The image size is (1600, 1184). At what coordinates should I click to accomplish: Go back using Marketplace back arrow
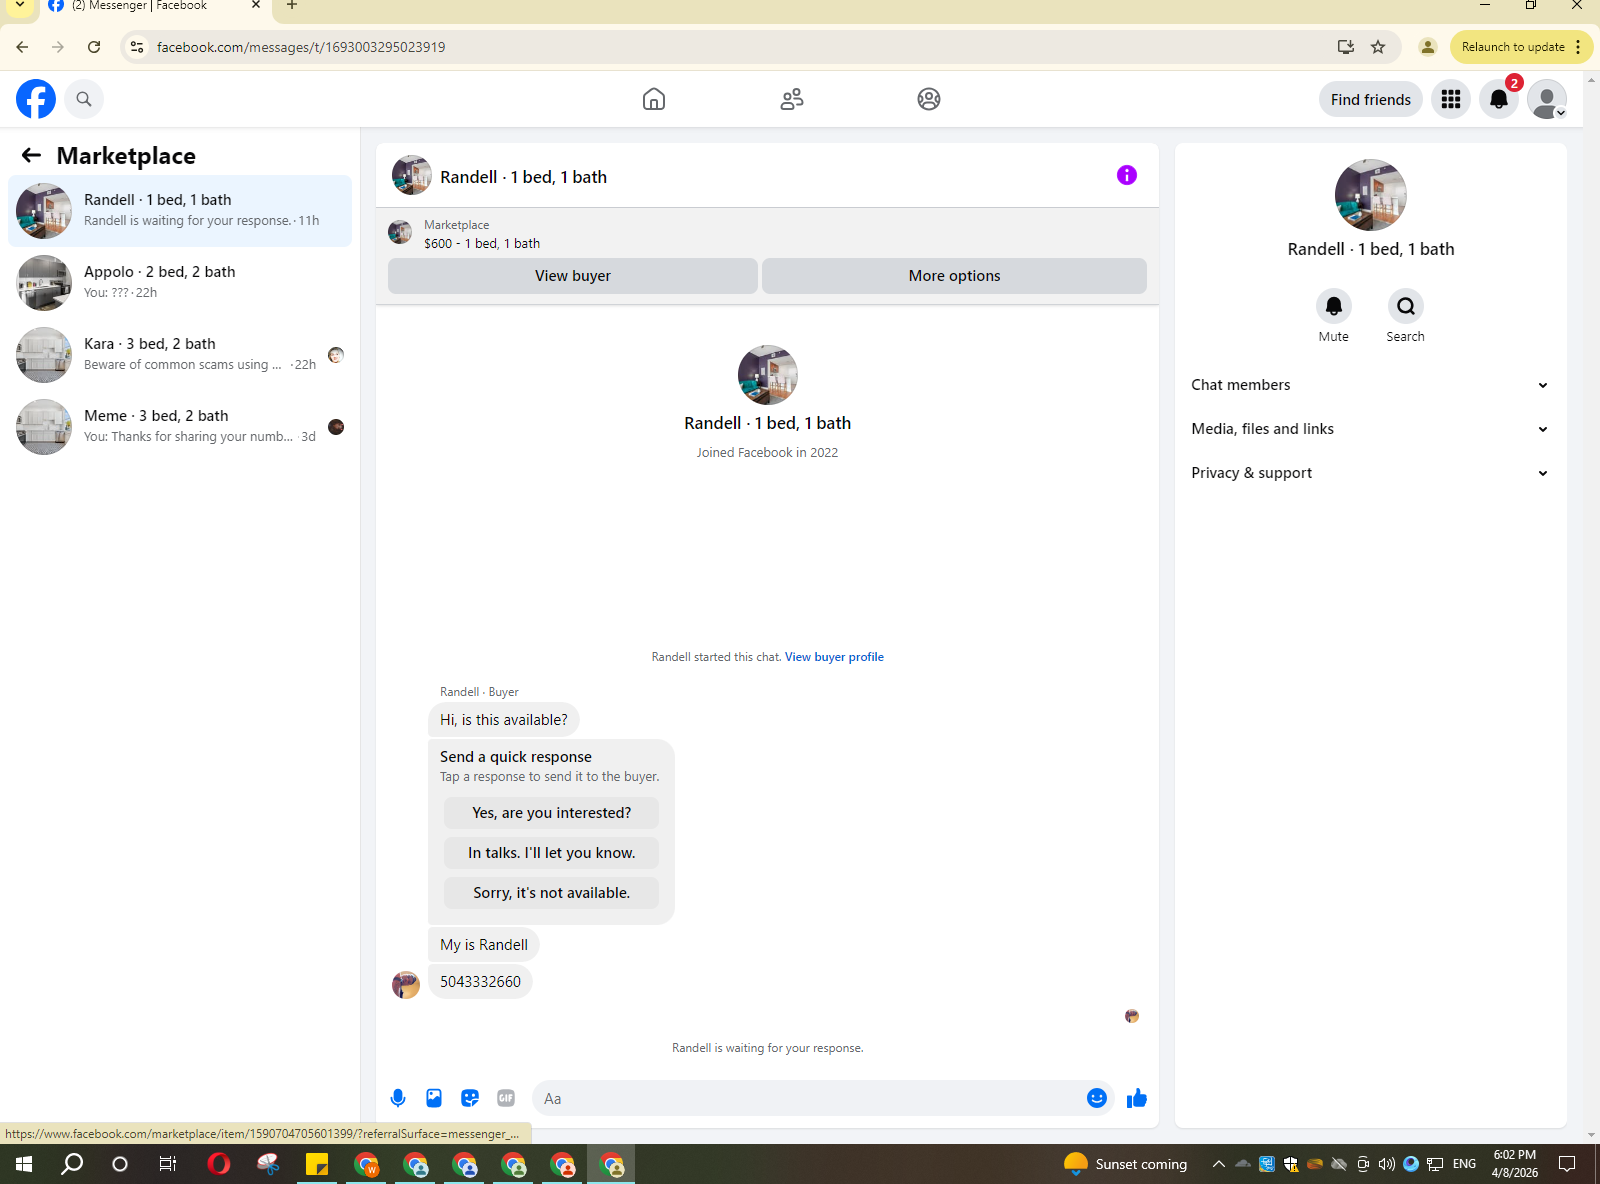pyautogui.click(x=31, y=155)
